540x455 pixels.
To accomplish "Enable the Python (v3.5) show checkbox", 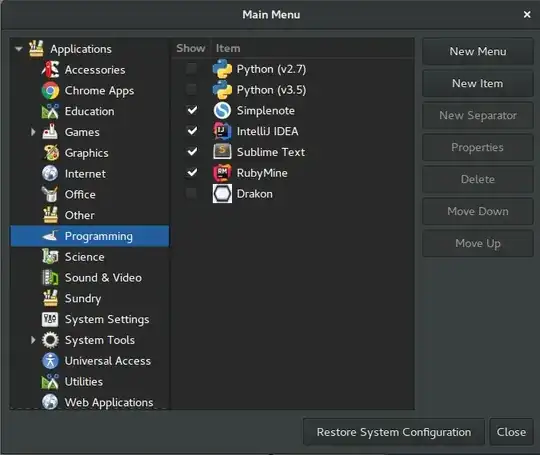I will point(191,90).
